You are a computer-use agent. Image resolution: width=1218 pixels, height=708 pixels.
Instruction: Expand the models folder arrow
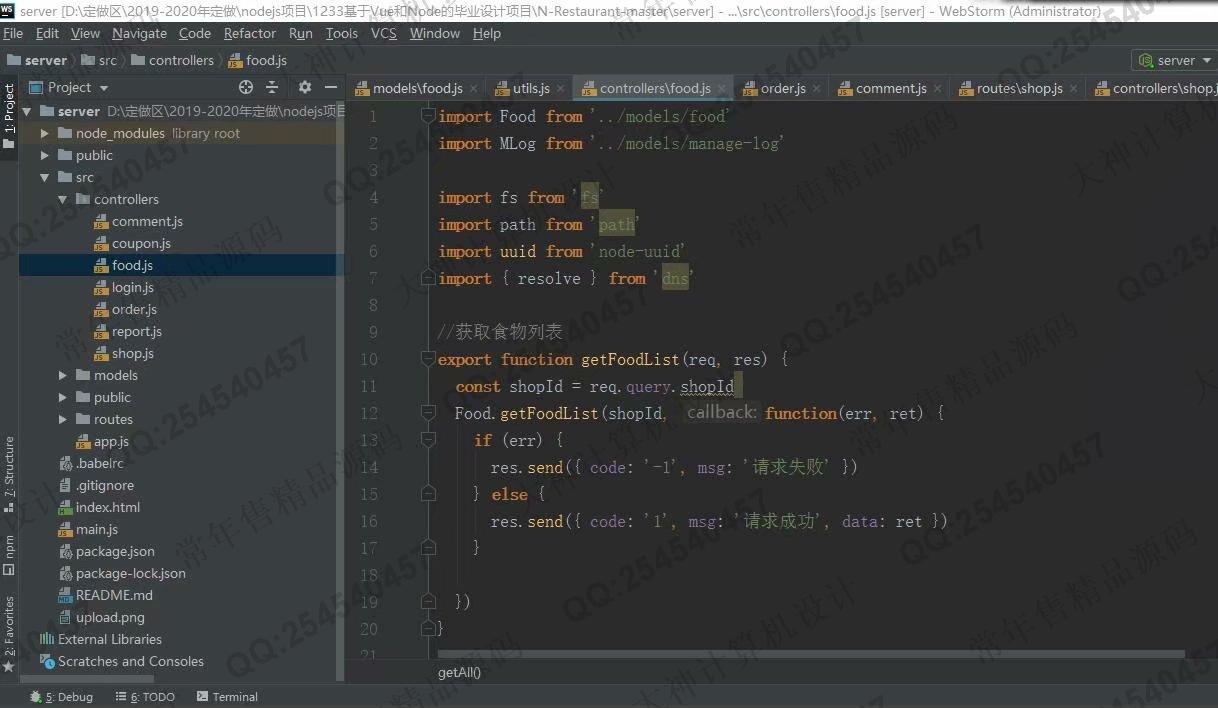click(63, 375)
